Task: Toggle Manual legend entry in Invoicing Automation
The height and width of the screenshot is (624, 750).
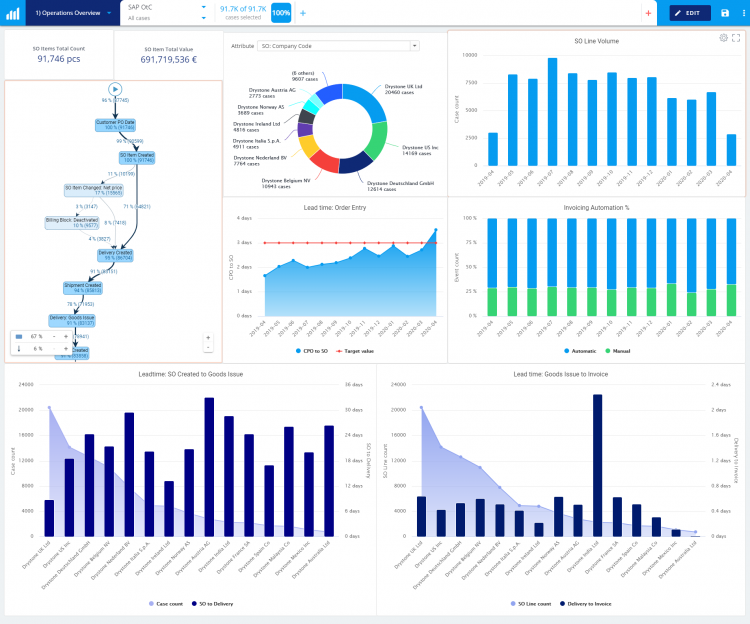Action: point(618,351)
